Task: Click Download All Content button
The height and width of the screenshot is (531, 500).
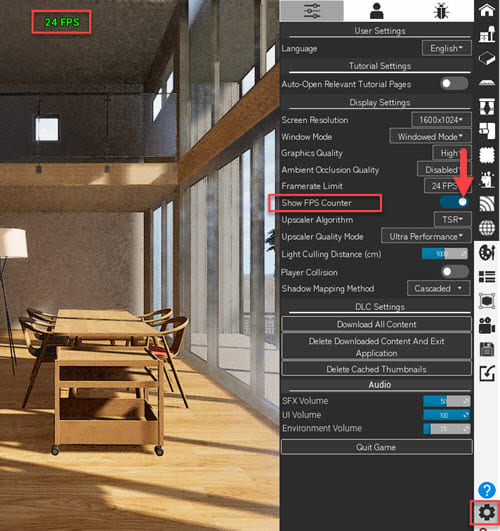Action: pos(376,324)
